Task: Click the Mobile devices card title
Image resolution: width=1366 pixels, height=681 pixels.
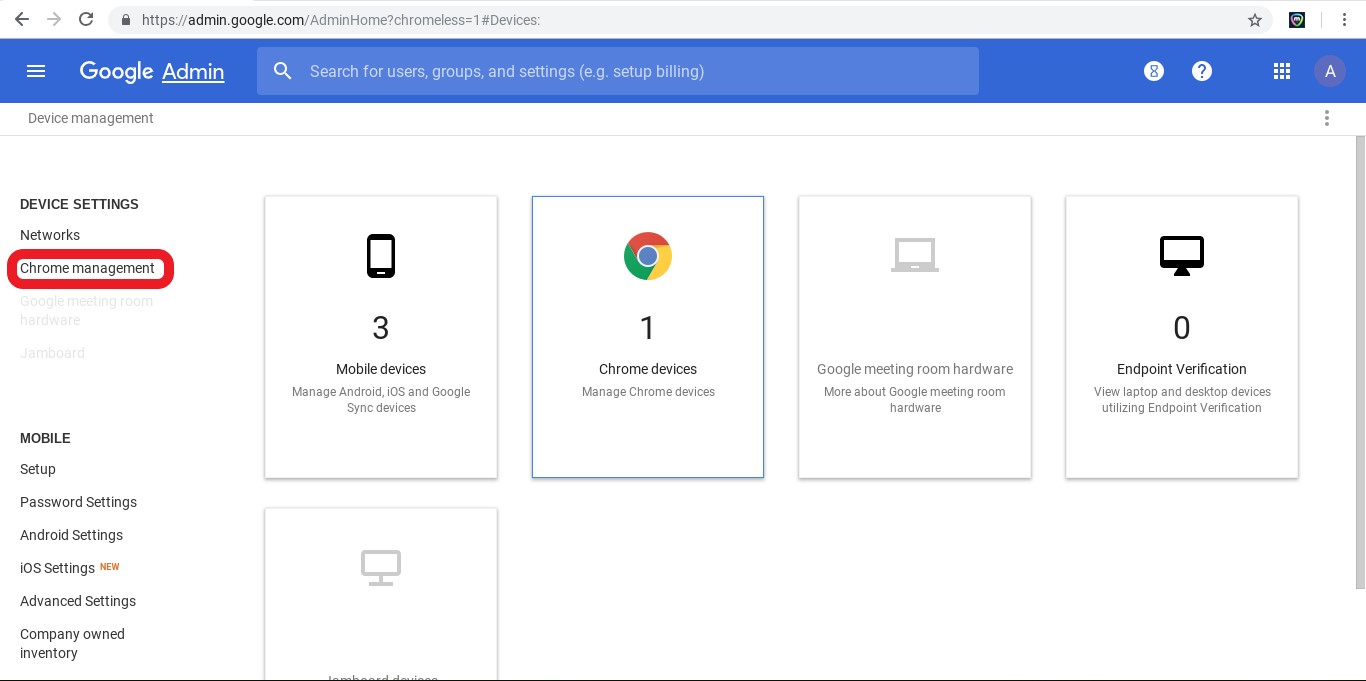Action: [381, 369]
